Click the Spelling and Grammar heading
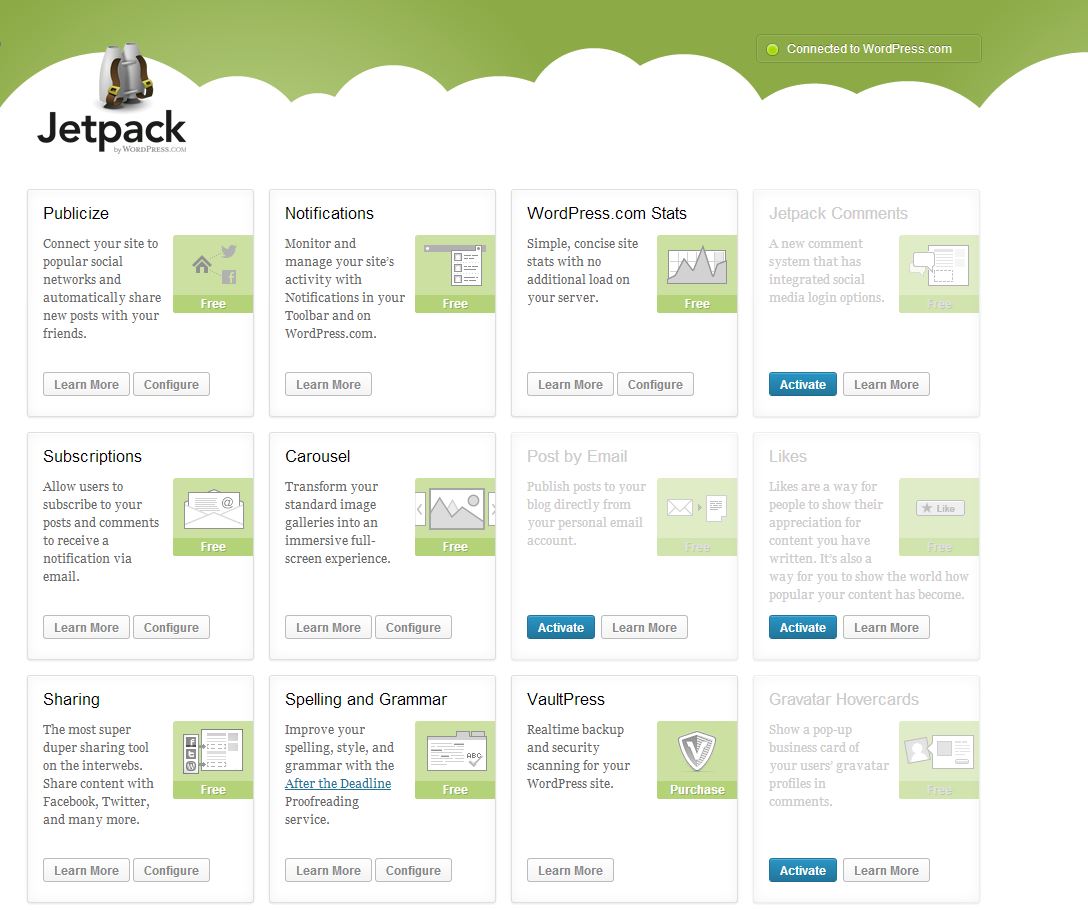 [x=366, y=700]
